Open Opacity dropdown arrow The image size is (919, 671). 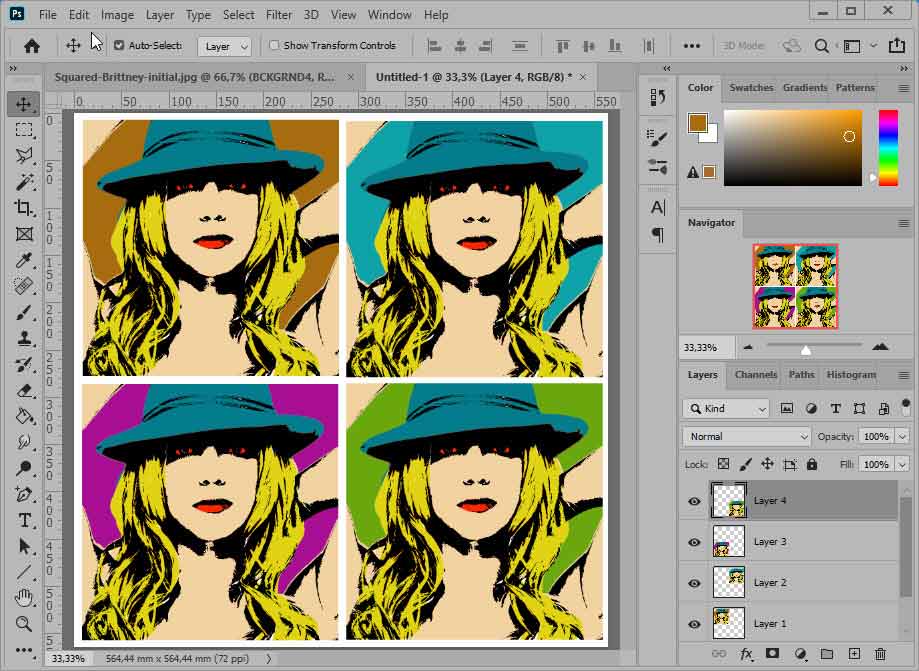(x=902, y=437)
